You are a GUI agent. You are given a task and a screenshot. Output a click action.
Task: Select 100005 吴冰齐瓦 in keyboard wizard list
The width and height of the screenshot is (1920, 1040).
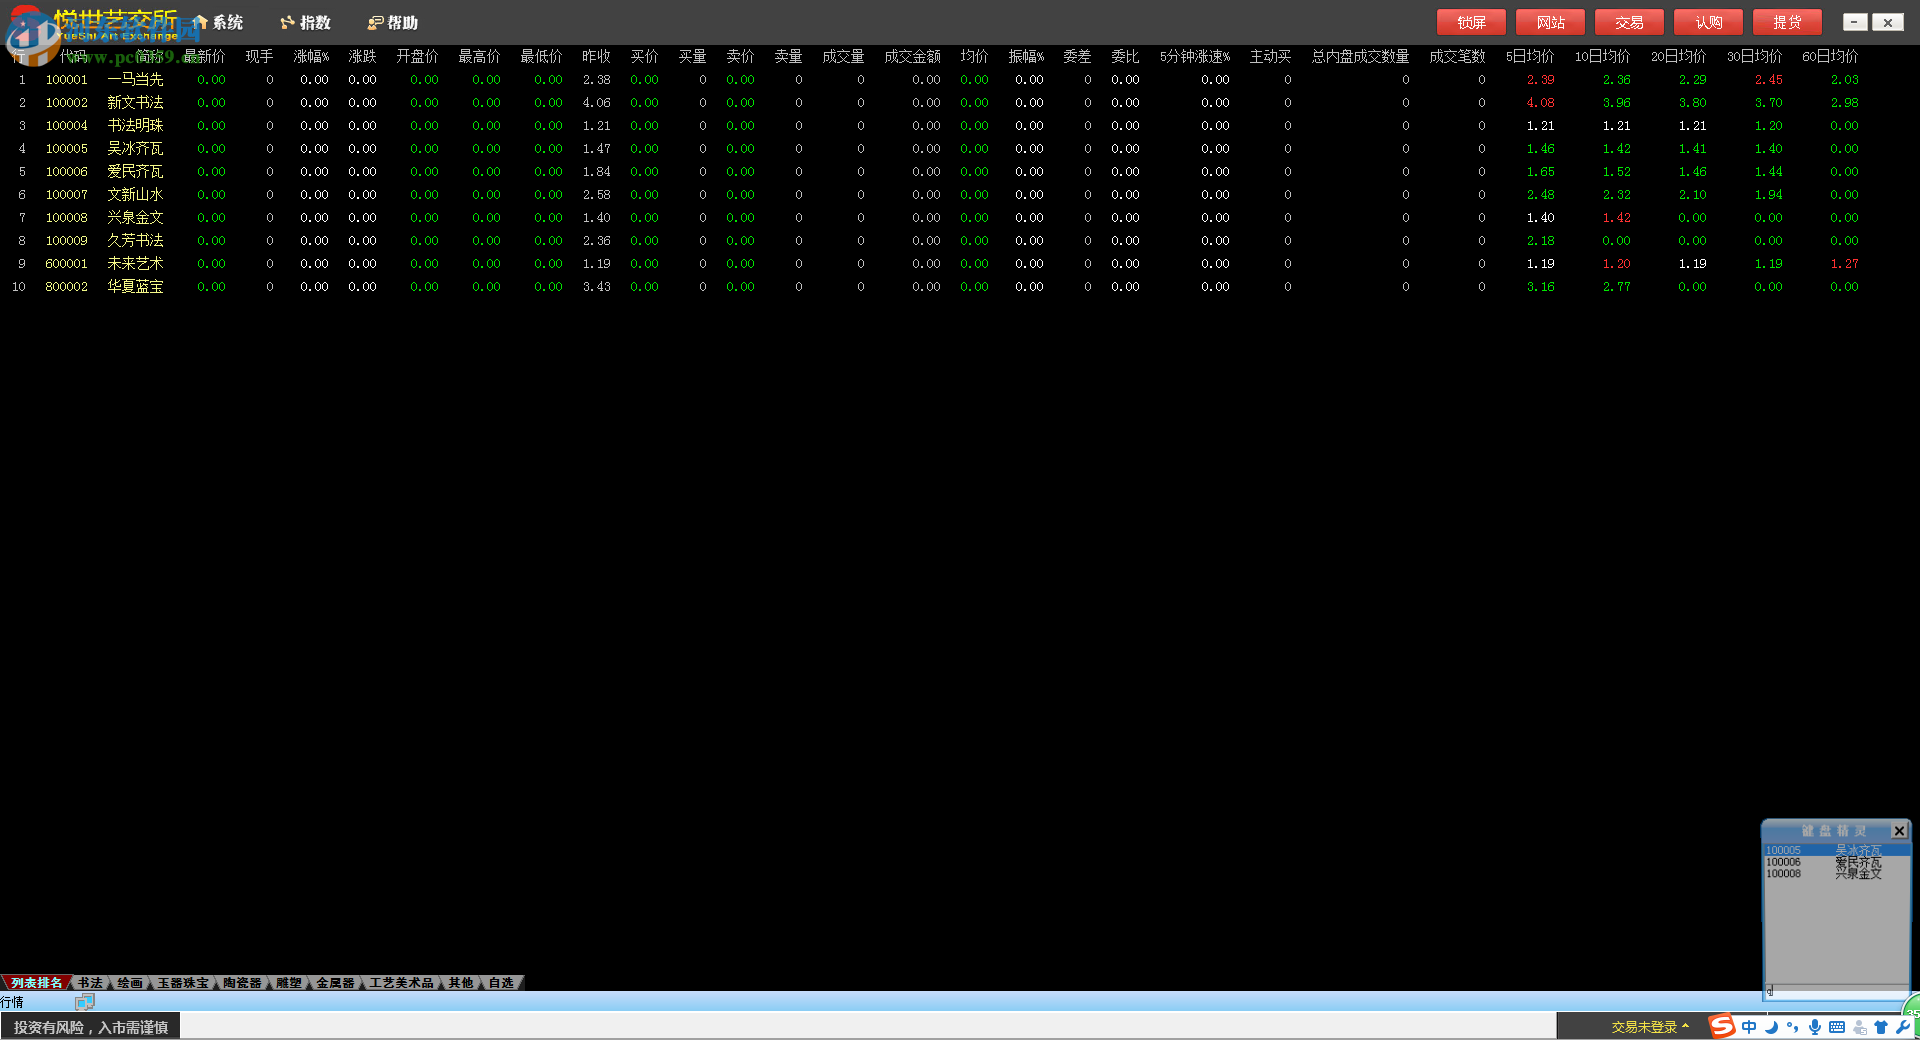(1835, 850)
